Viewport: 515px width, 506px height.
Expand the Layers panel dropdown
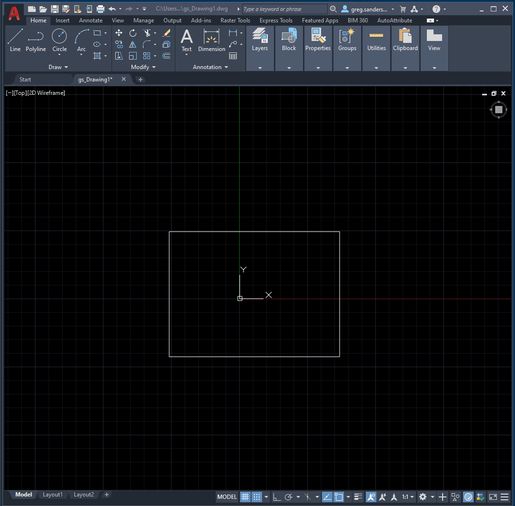tap(260, 68)
